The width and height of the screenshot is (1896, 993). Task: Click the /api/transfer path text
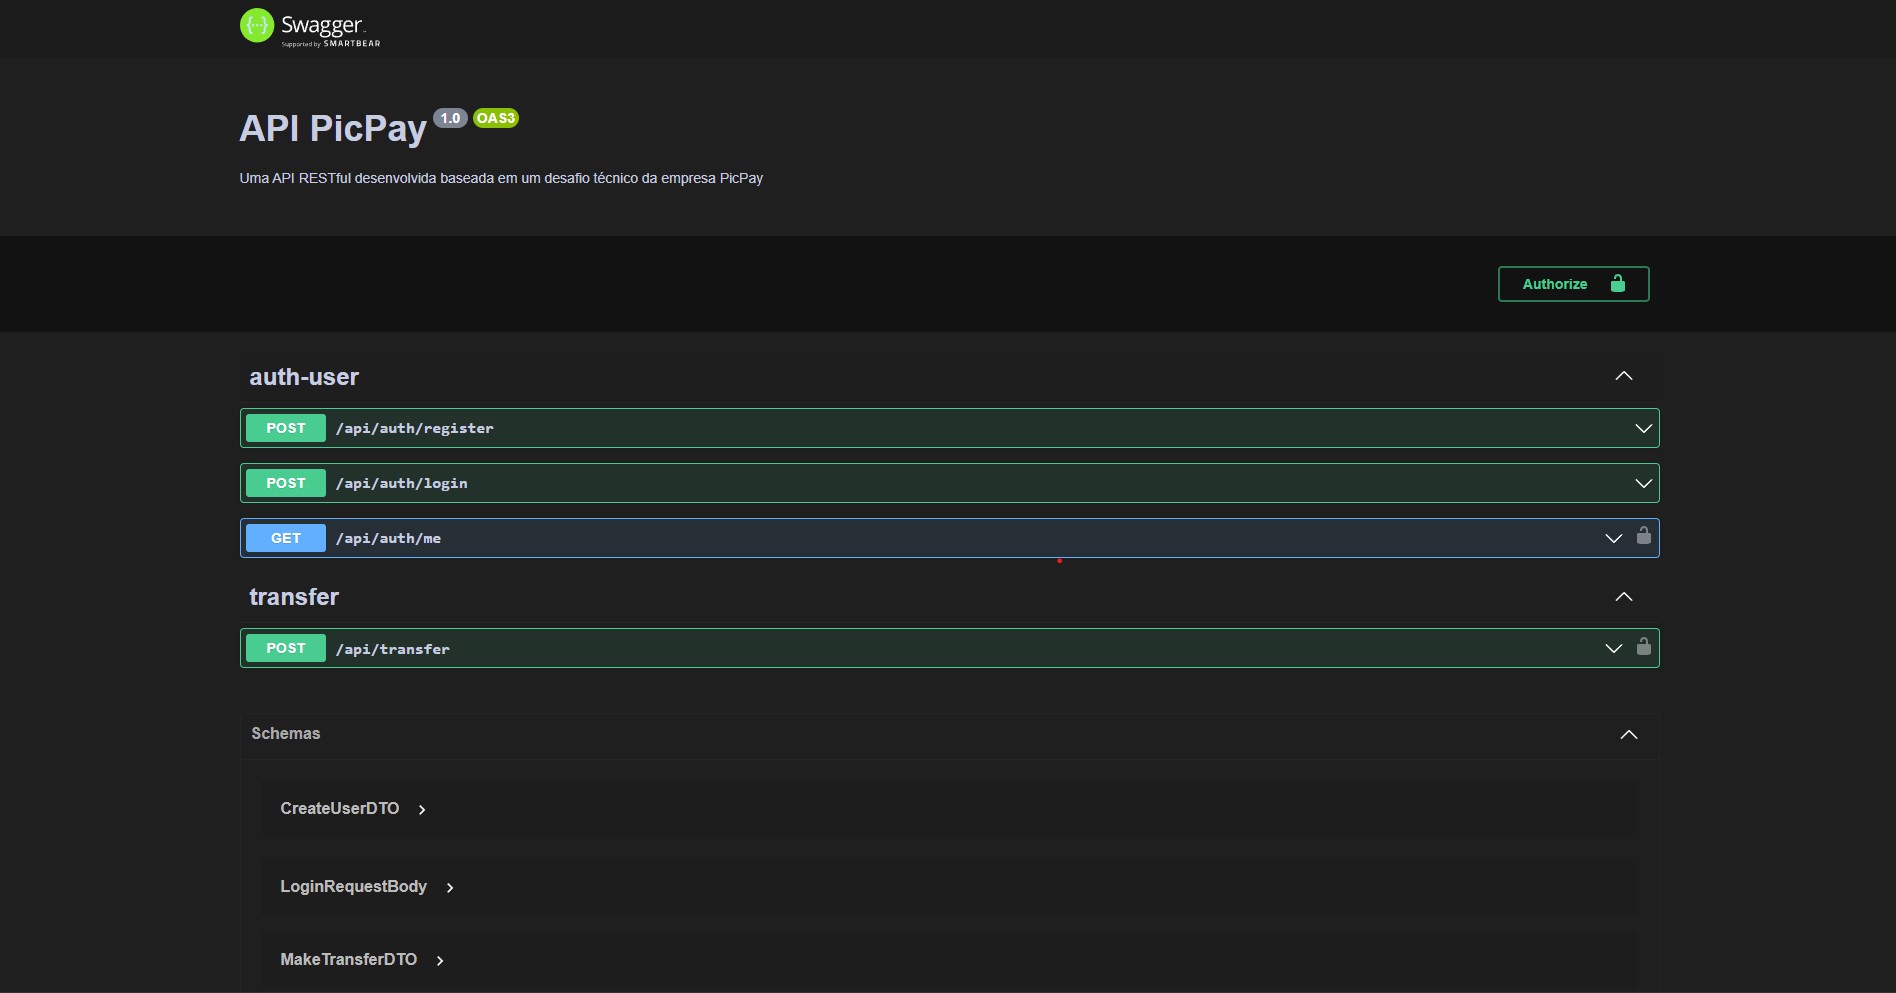point(393,649)
